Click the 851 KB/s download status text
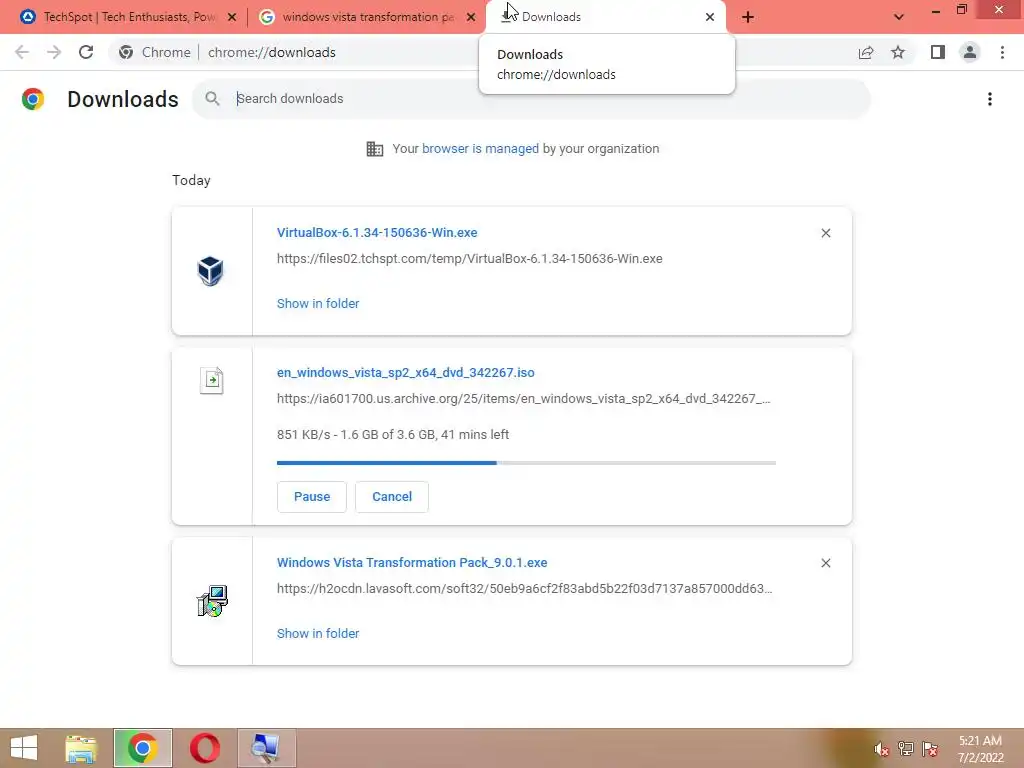The height and width of the screenshot is (768, 1024). (x=392, y=435)
